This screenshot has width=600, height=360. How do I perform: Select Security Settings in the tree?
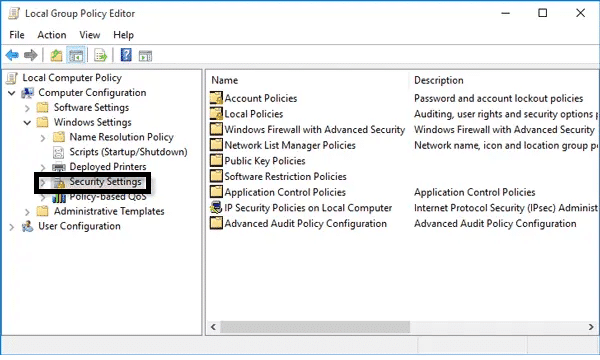click(105, 182)
